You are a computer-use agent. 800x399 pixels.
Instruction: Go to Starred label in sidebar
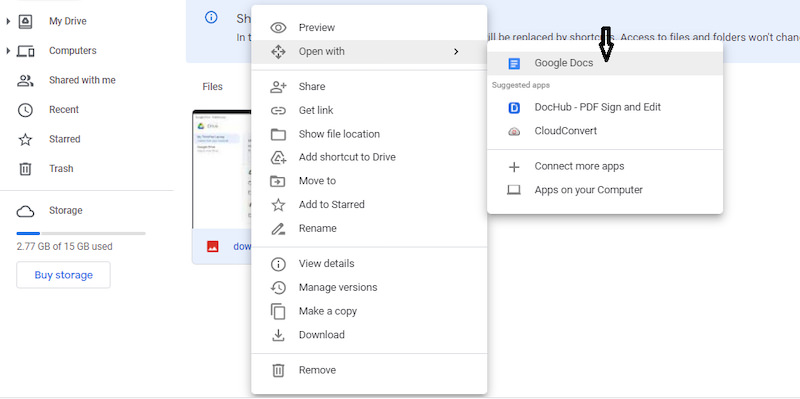(x=64, y=139)
